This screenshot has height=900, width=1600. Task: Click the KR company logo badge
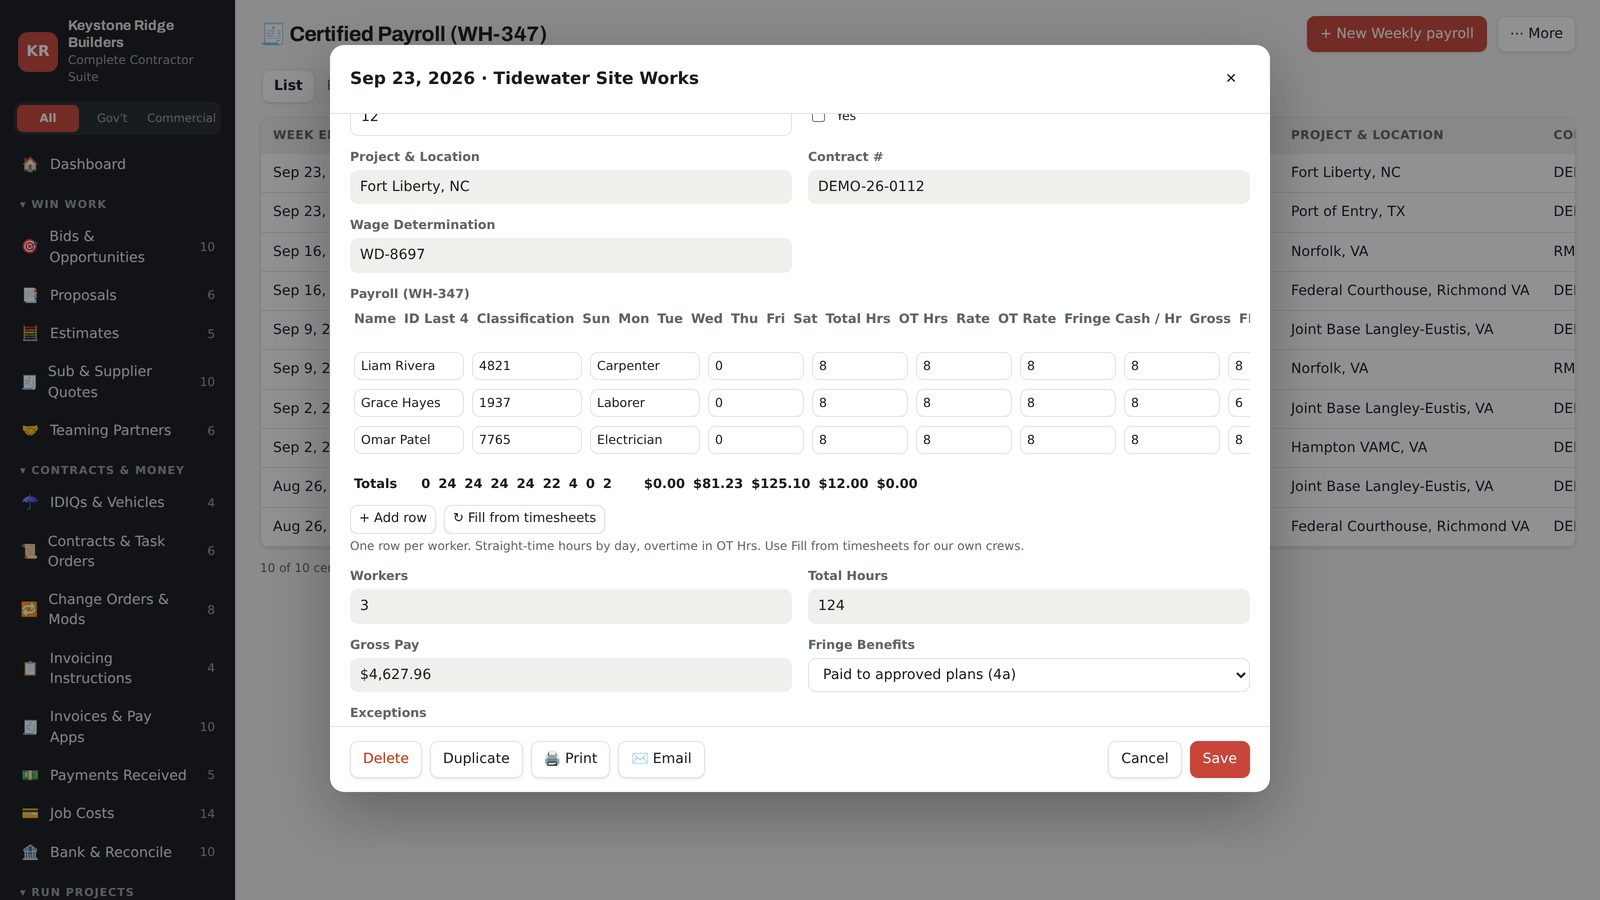38,51
